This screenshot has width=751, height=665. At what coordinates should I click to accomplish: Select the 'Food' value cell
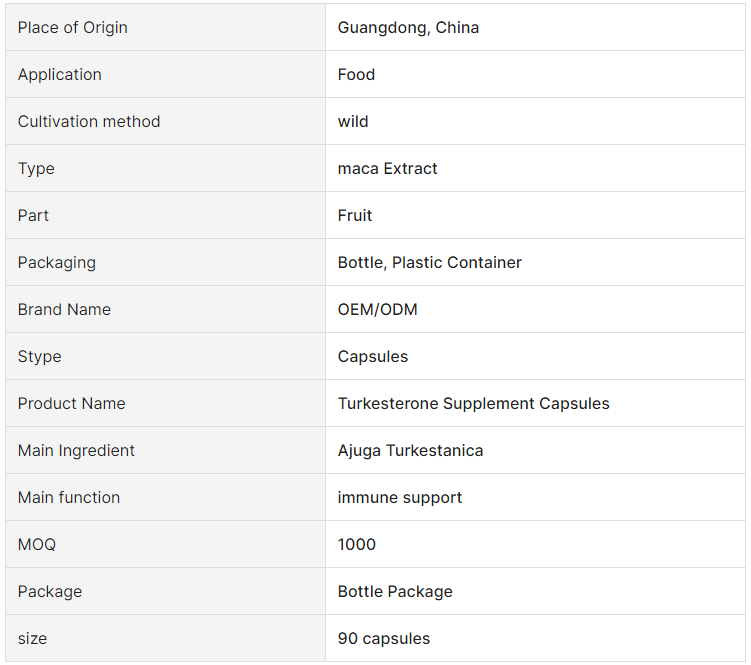[535, 74]
